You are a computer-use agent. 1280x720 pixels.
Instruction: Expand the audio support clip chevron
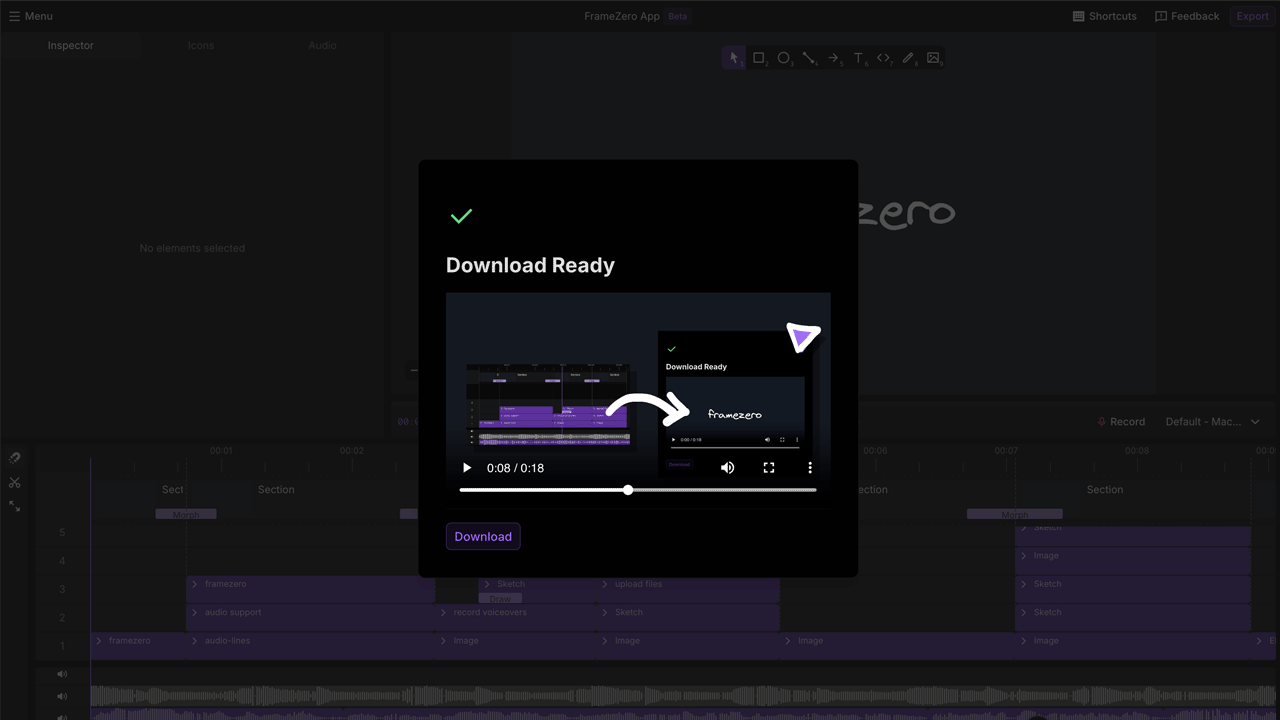195,612
